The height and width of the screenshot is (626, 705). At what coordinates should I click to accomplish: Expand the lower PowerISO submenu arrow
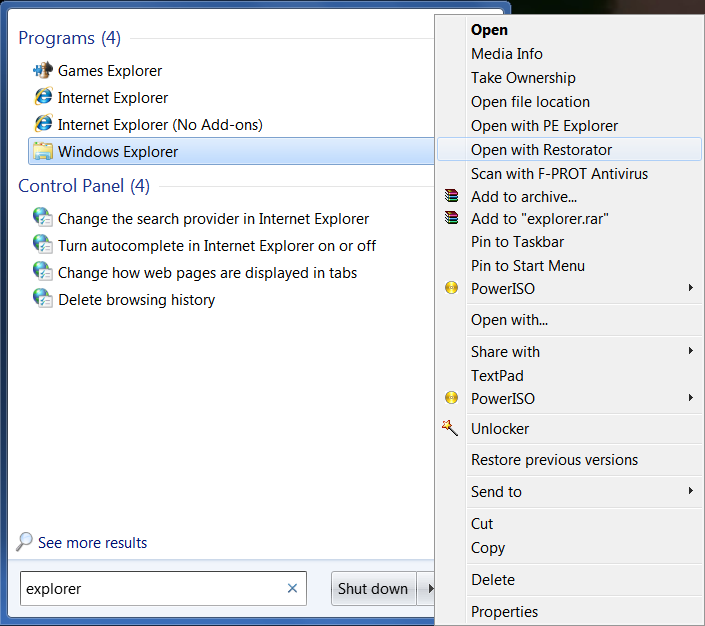click(x=691, y=398)
